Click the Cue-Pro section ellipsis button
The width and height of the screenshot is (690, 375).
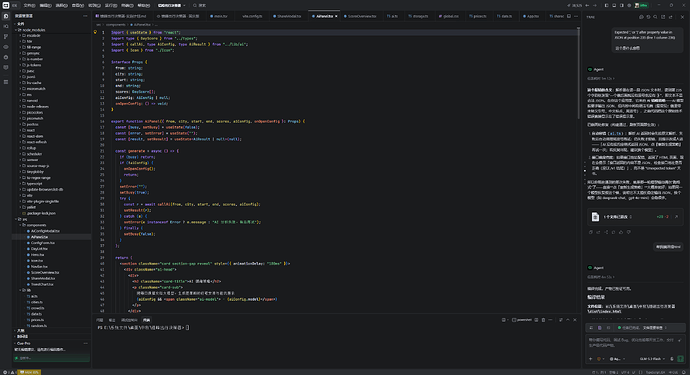tap(85, 343)
